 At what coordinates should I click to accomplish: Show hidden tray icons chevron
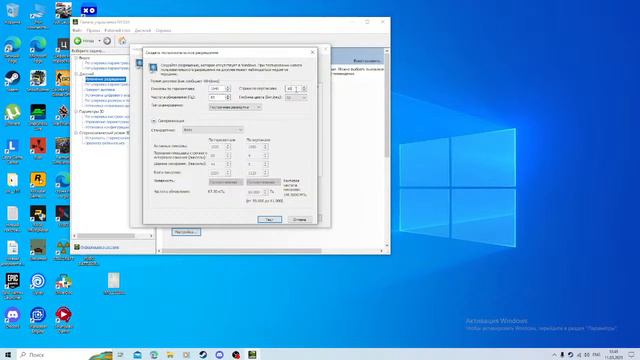(x=554, y=355)
